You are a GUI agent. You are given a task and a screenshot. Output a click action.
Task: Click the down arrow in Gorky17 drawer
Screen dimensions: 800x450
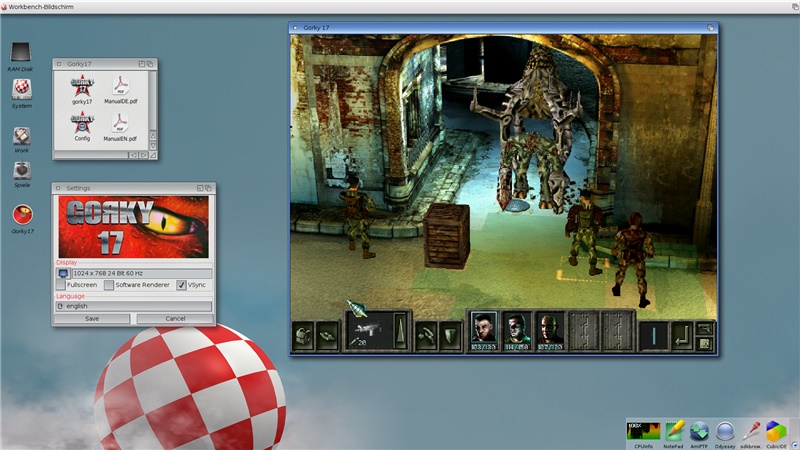[153, 145]
